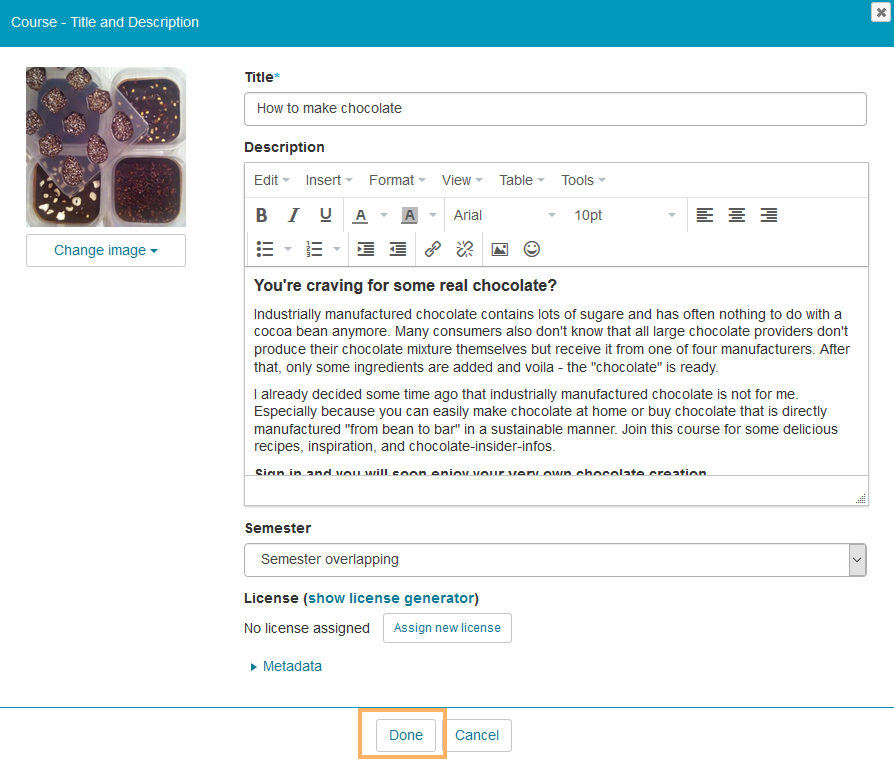
Task: Insert a link using the chain icon
Action: click(432, 249)
